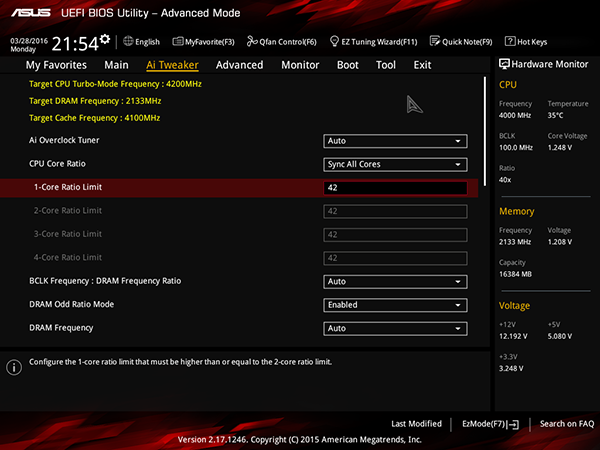Click Target DRAM Frequency : 2133MHz text

pos(95,101)
